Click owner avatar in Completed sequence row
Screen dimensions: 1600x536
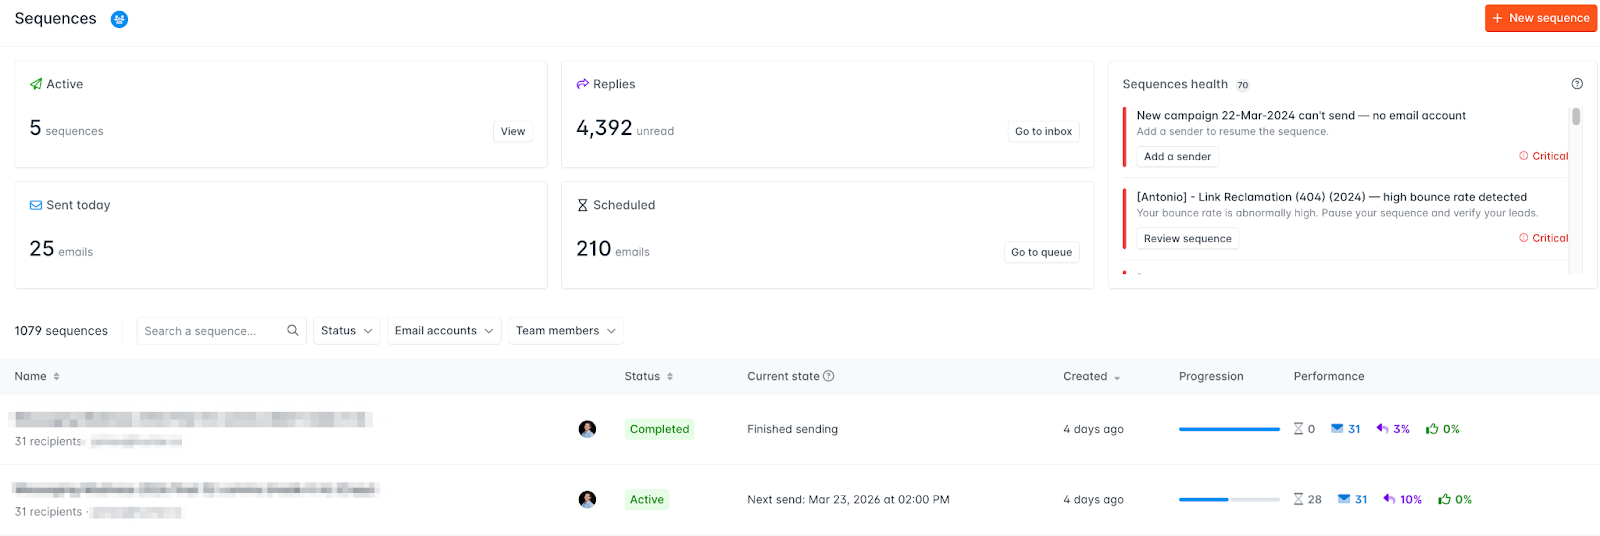pos(587,429)
